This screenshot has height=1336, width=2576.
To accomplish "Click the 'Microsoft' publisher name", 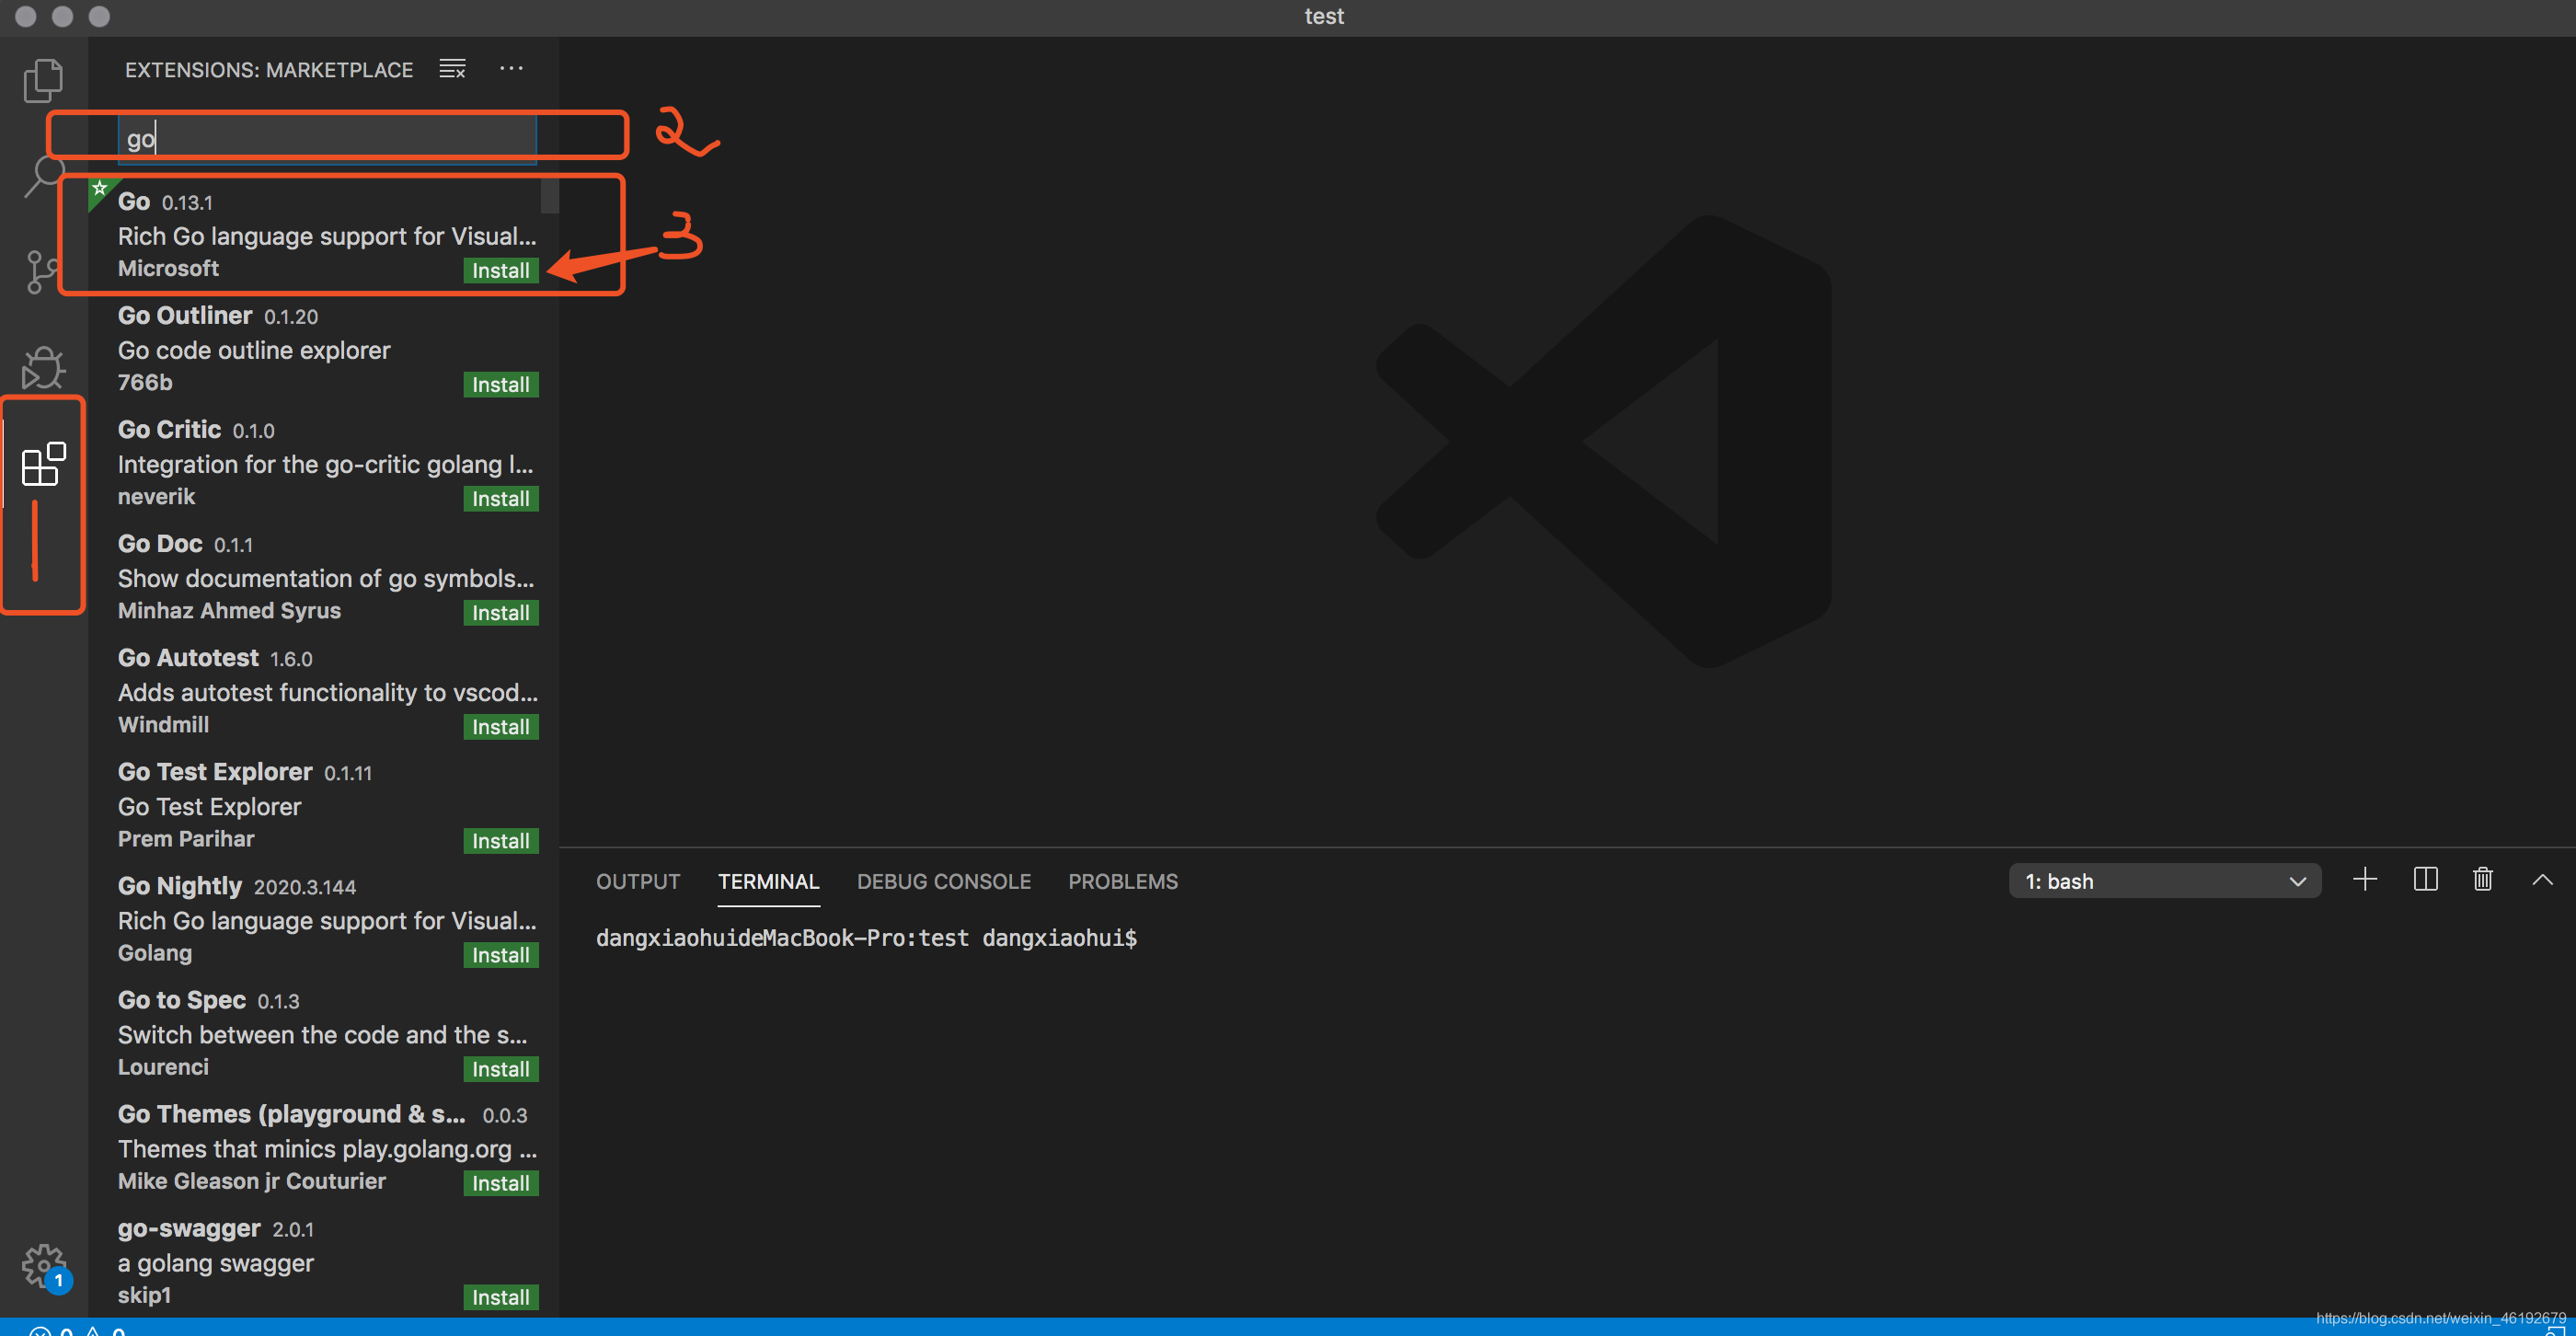I will click(x=168, y=268).
